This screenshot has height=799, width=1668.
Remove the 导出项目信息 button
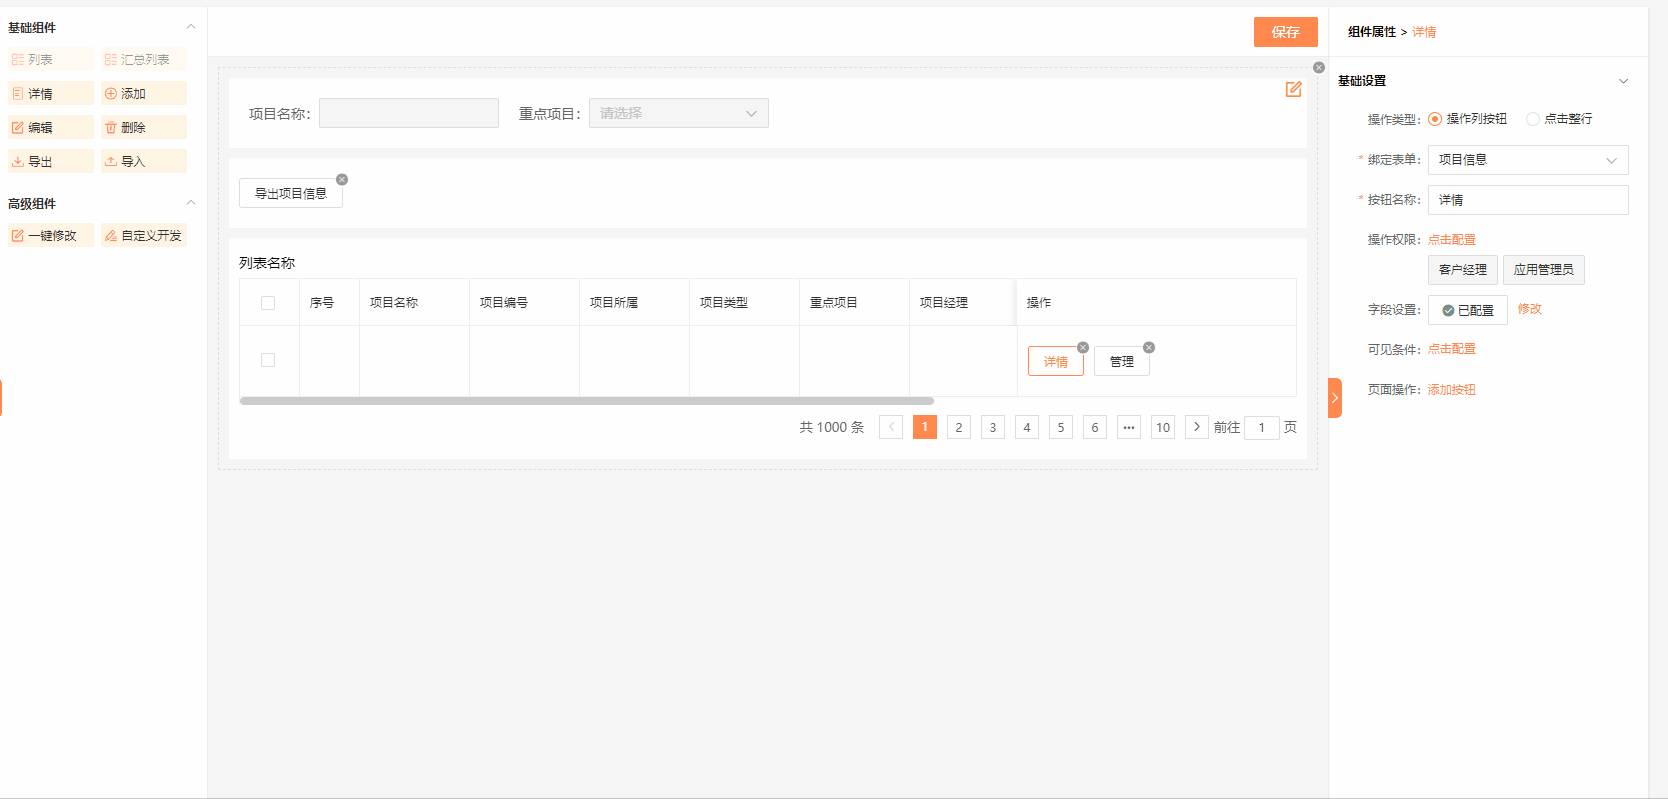342,180
